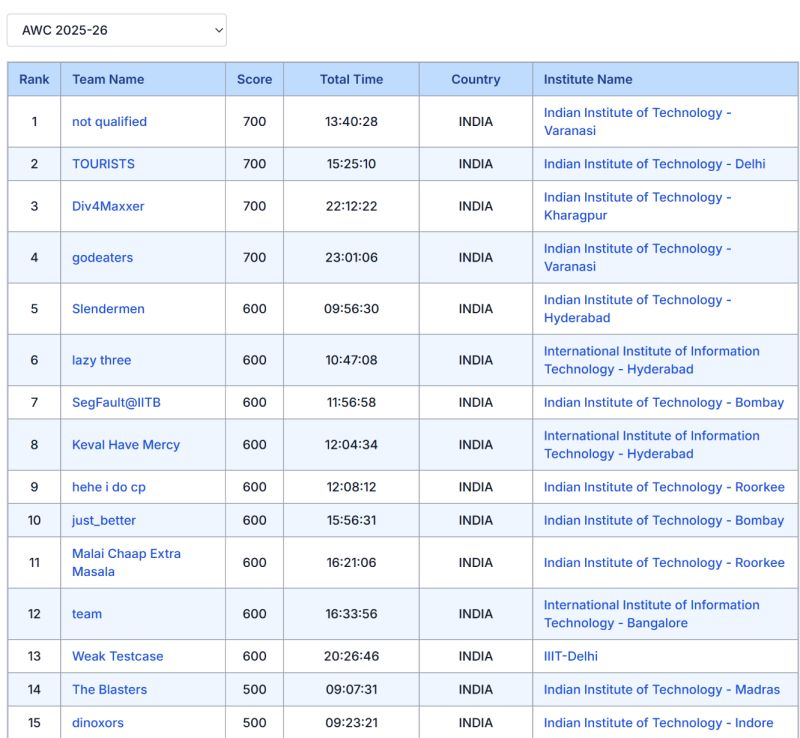Select the total time 09:56:30
The height and width of the screenshot is (738, 800).
tap(352, 309)
